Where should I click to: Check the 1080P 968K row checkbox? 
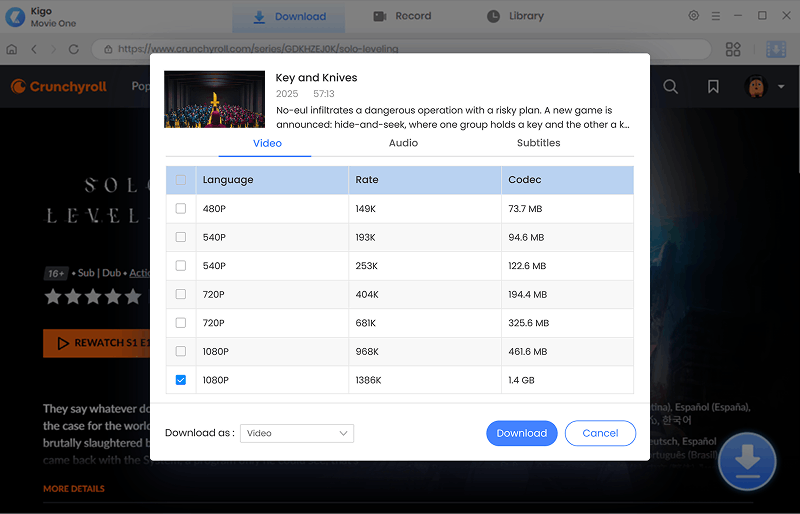(x=181, y=351)
